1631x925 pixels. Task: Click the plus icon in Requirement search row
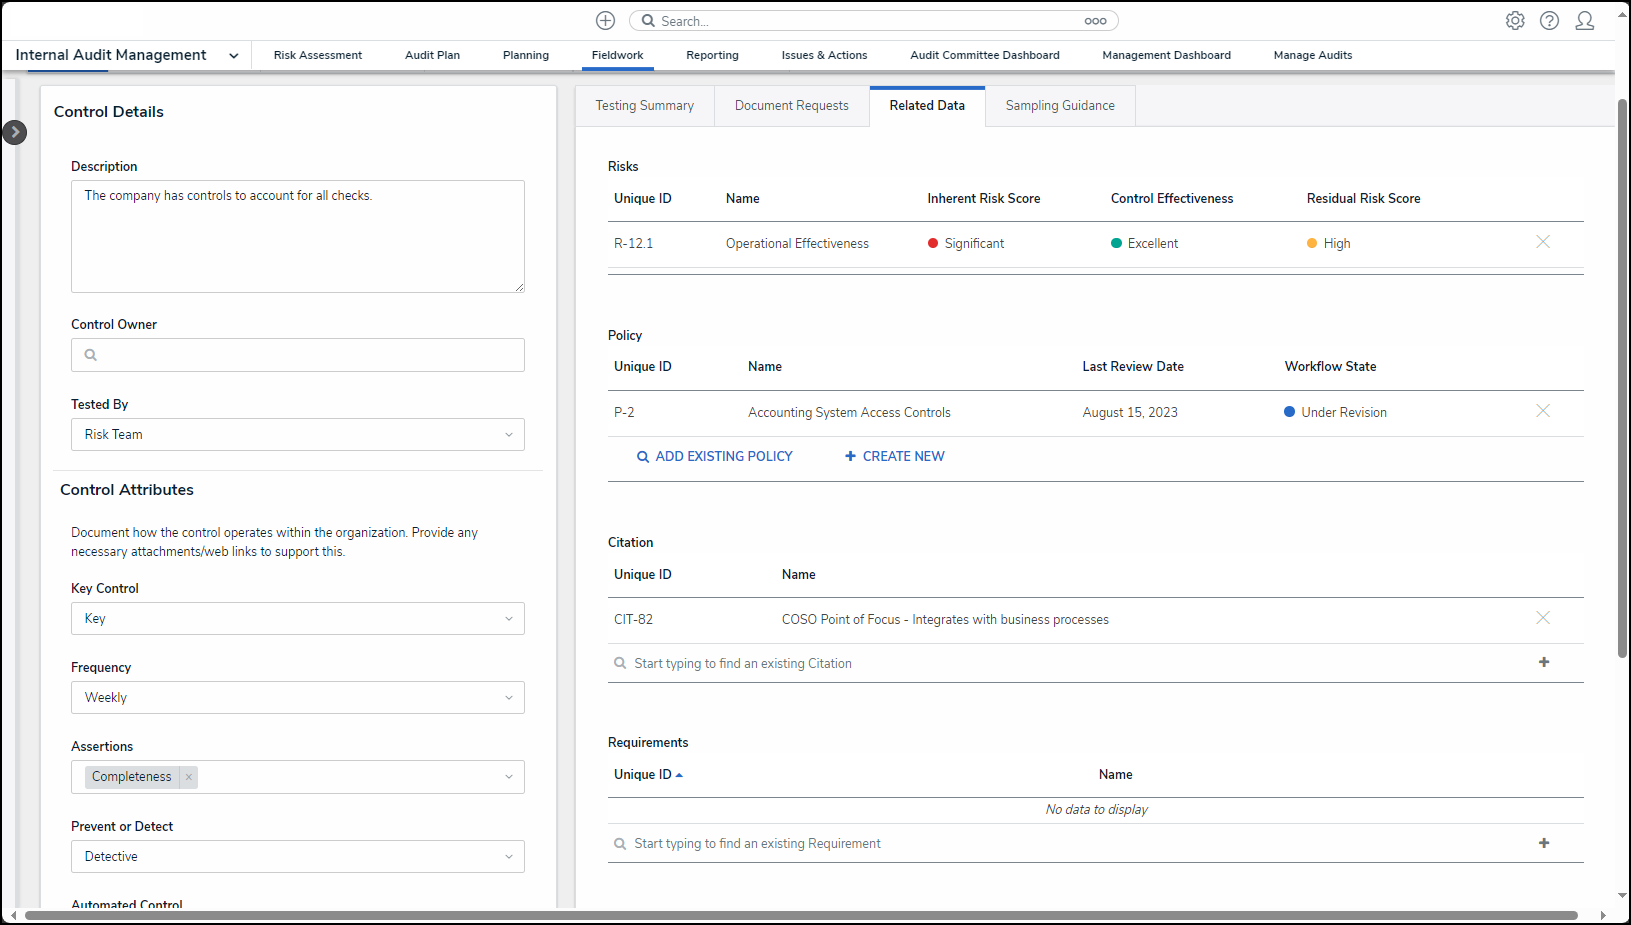pos(1544,843)
